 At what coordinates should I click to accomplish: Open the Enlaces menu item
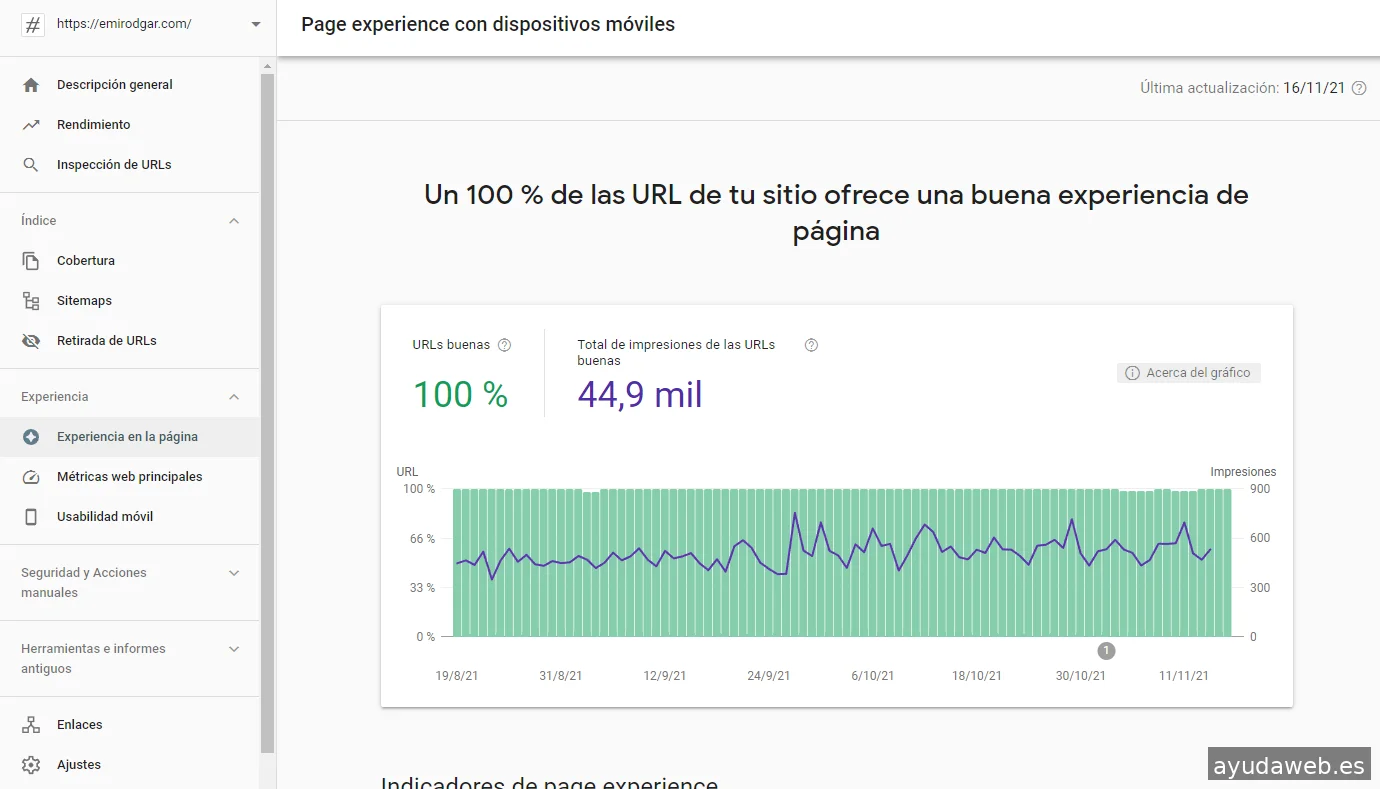[80, 725]
